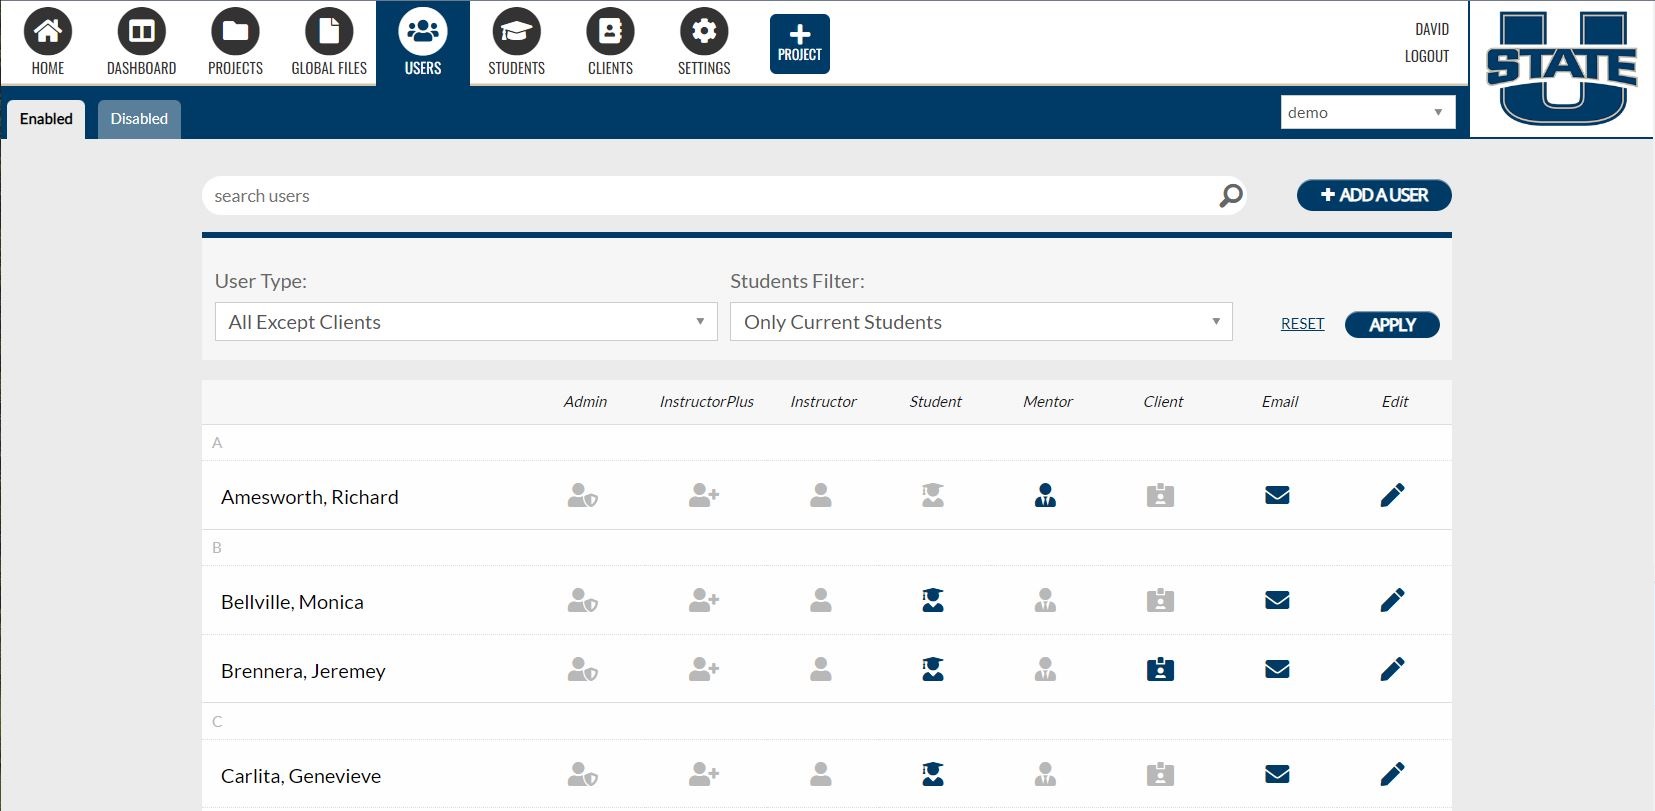Image resolution: width=1655 pixels, height=811 pixels.
Task: Enable Admin role for Bellville, Monica
Action: [583, 600]
